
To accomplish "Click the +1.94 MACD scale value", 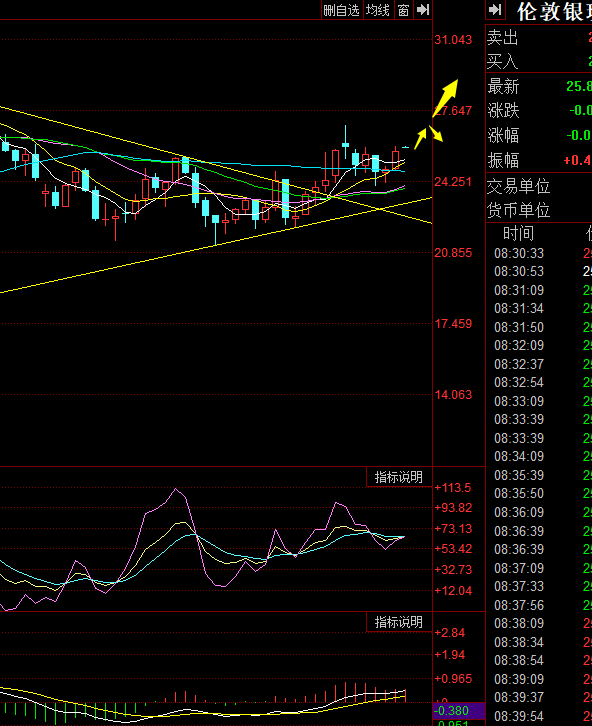I will pyautogui.click(x=449, y=655).
